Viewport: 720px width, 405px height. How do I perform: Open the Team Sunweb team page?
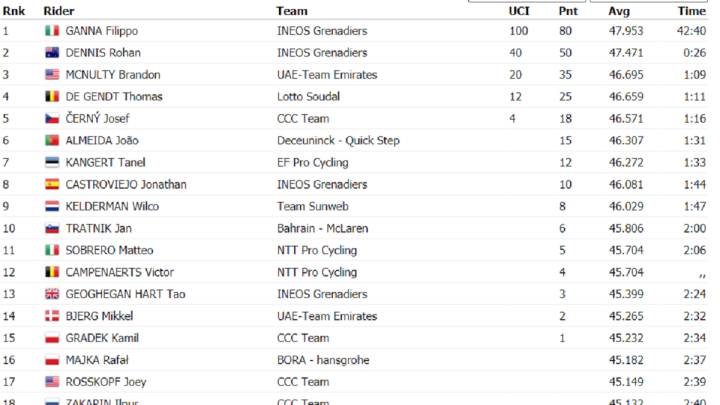tap(313, 207)
